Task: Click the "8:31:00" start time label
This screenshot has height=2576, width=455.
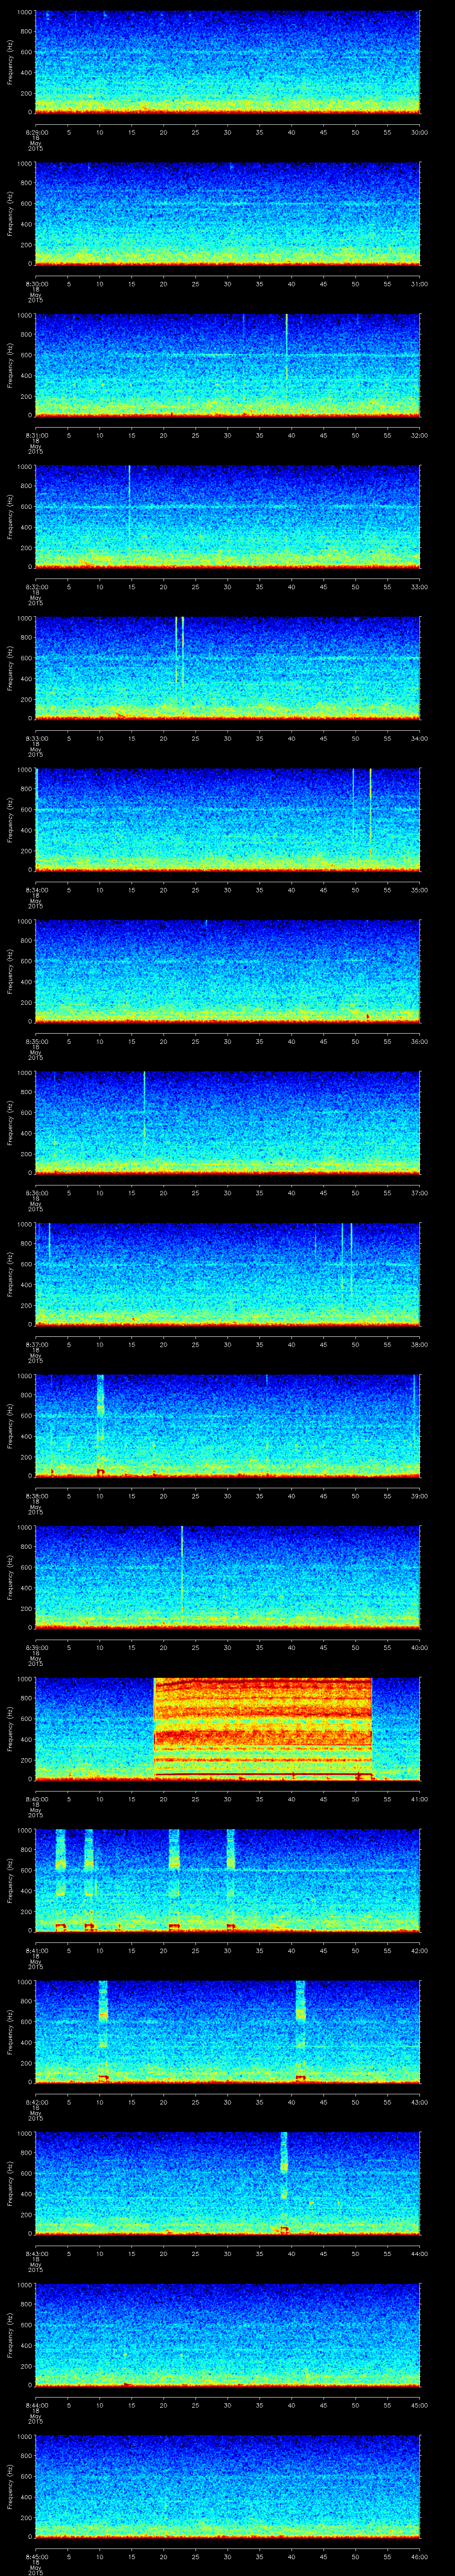Action: point(36,436)
